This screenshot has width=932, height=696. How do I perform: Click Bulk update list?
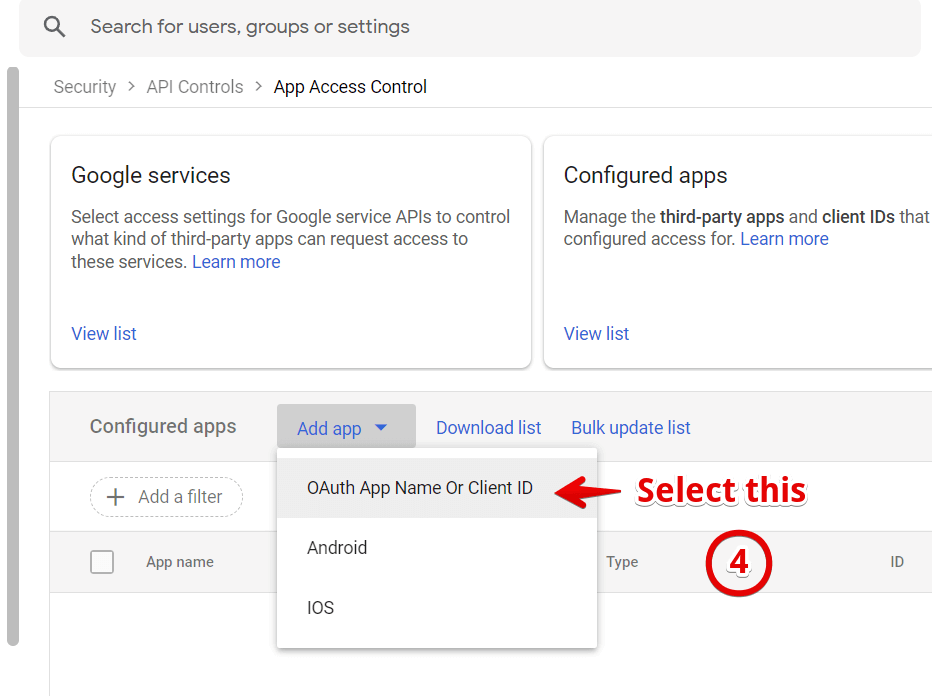click(x=630, y=428)
